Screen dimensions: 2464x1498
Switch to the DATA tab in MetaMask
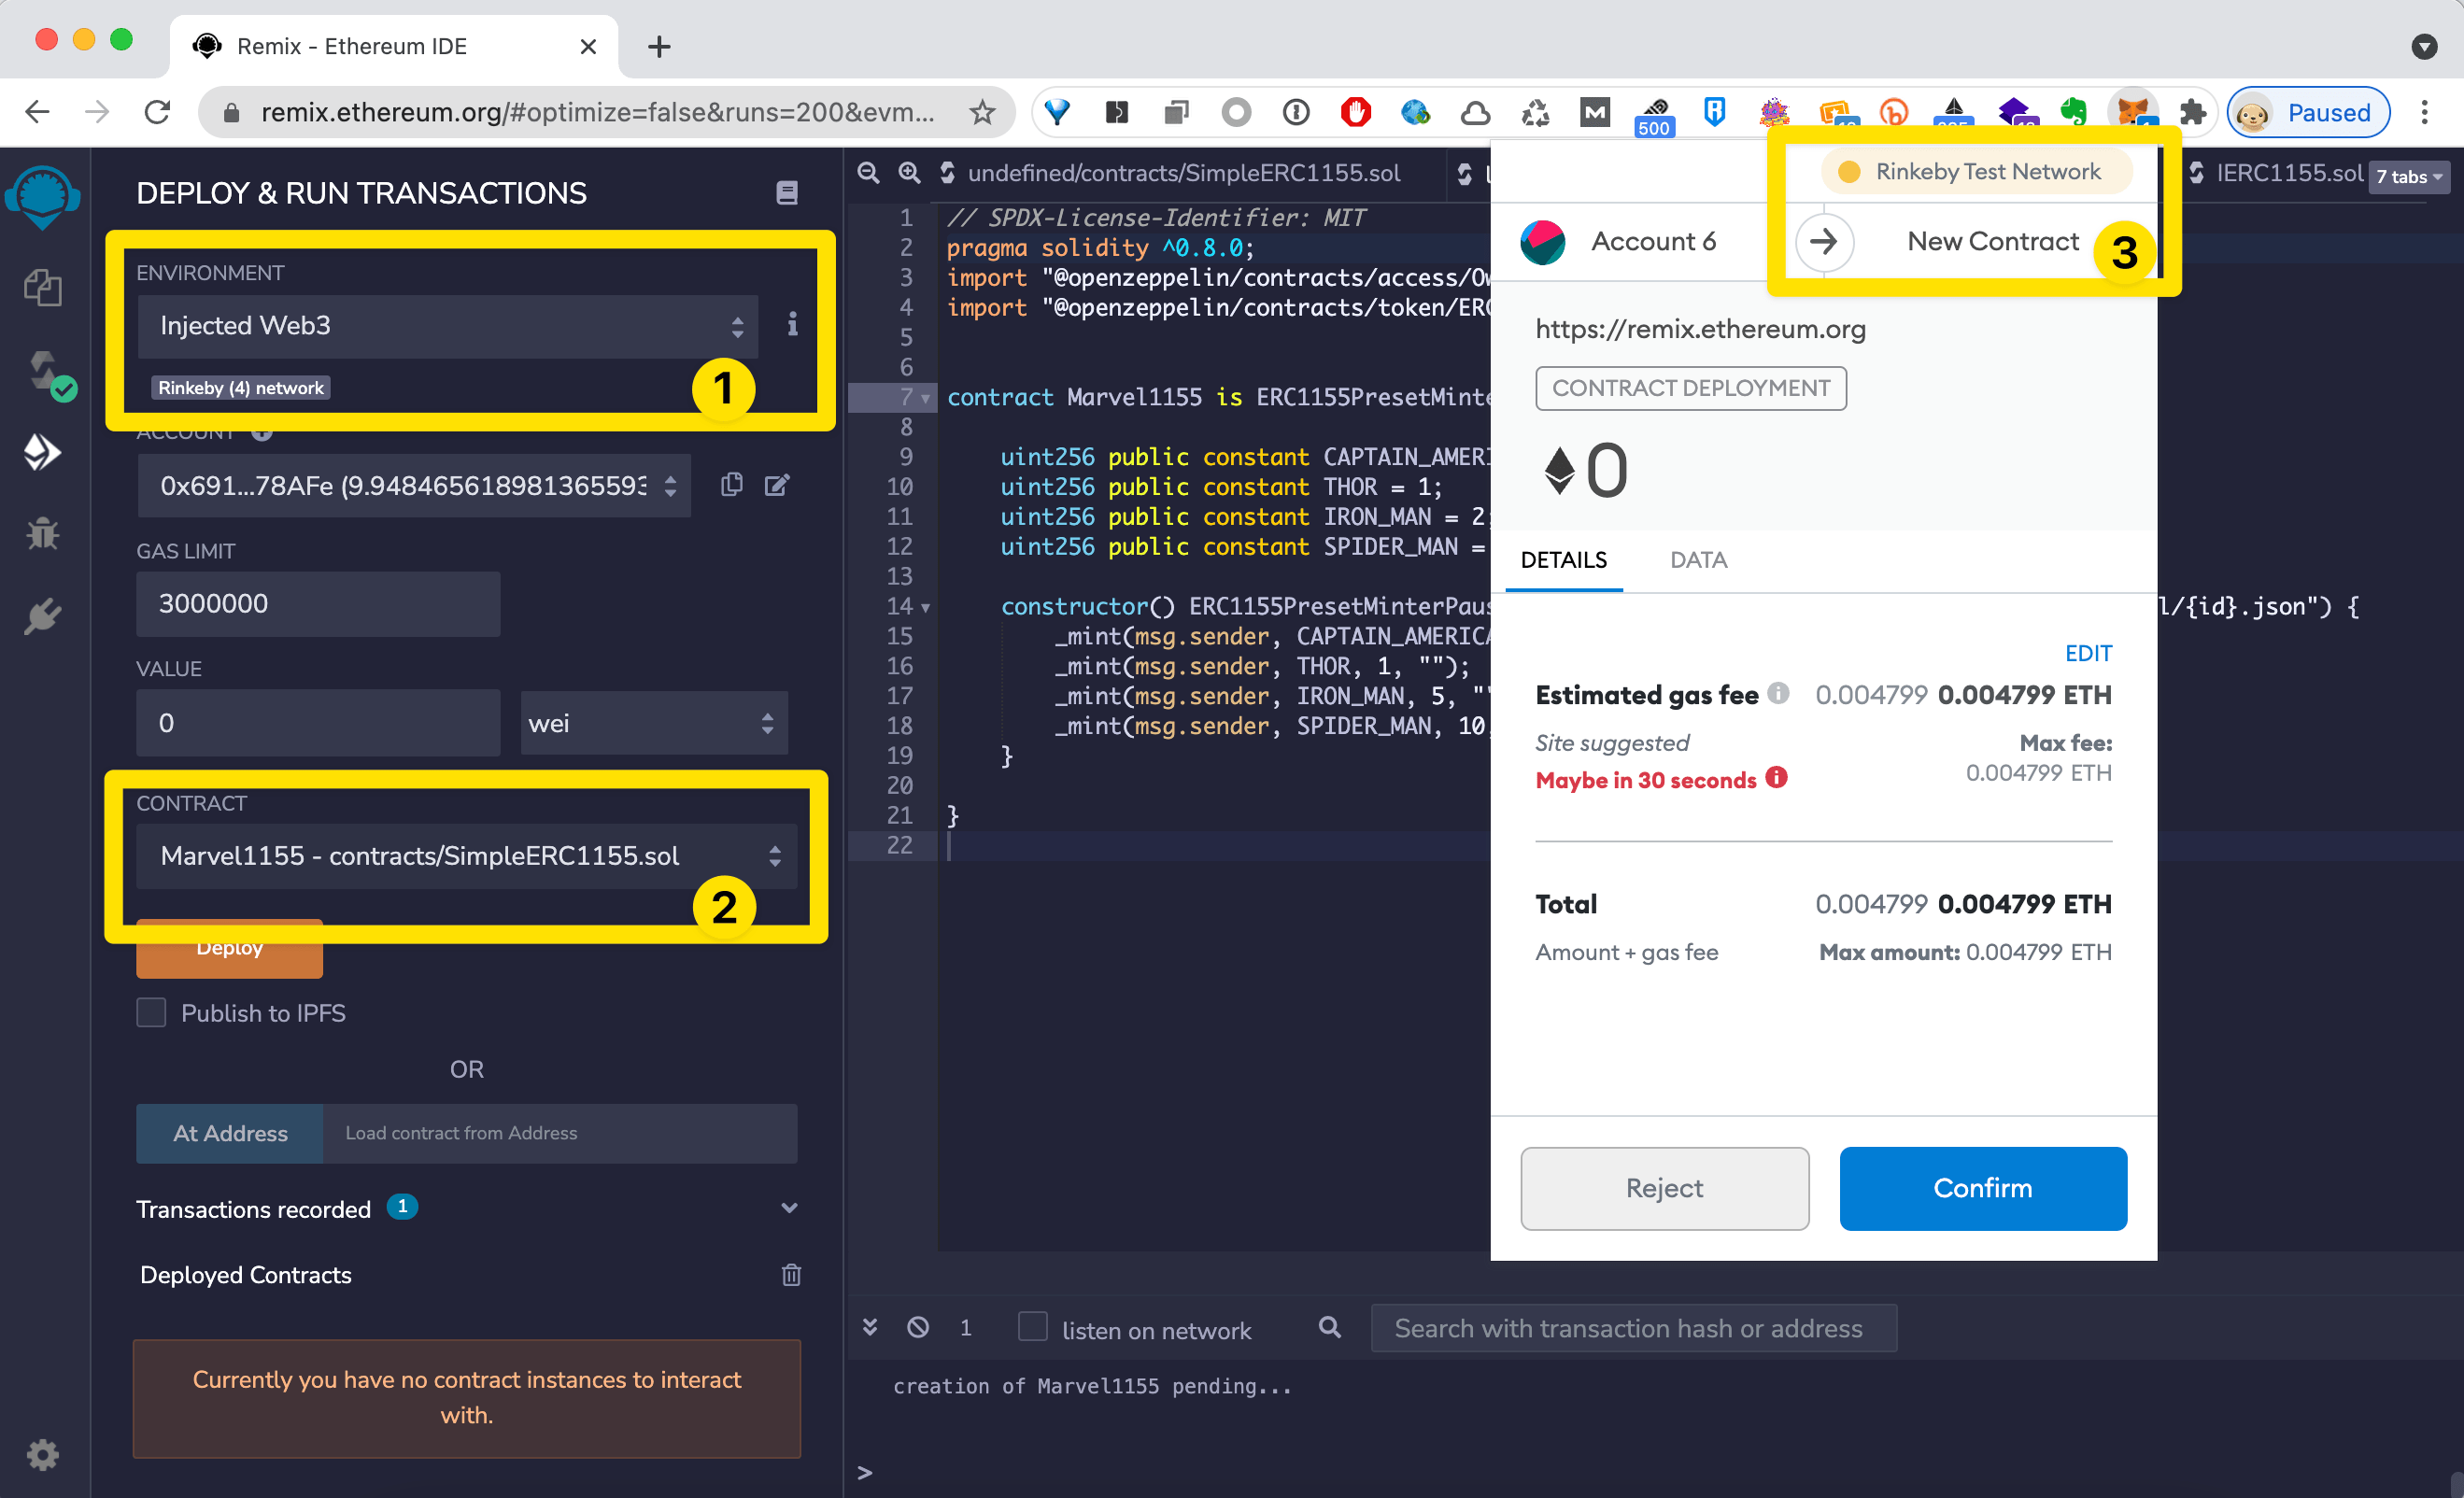[x=1698, y=560]
